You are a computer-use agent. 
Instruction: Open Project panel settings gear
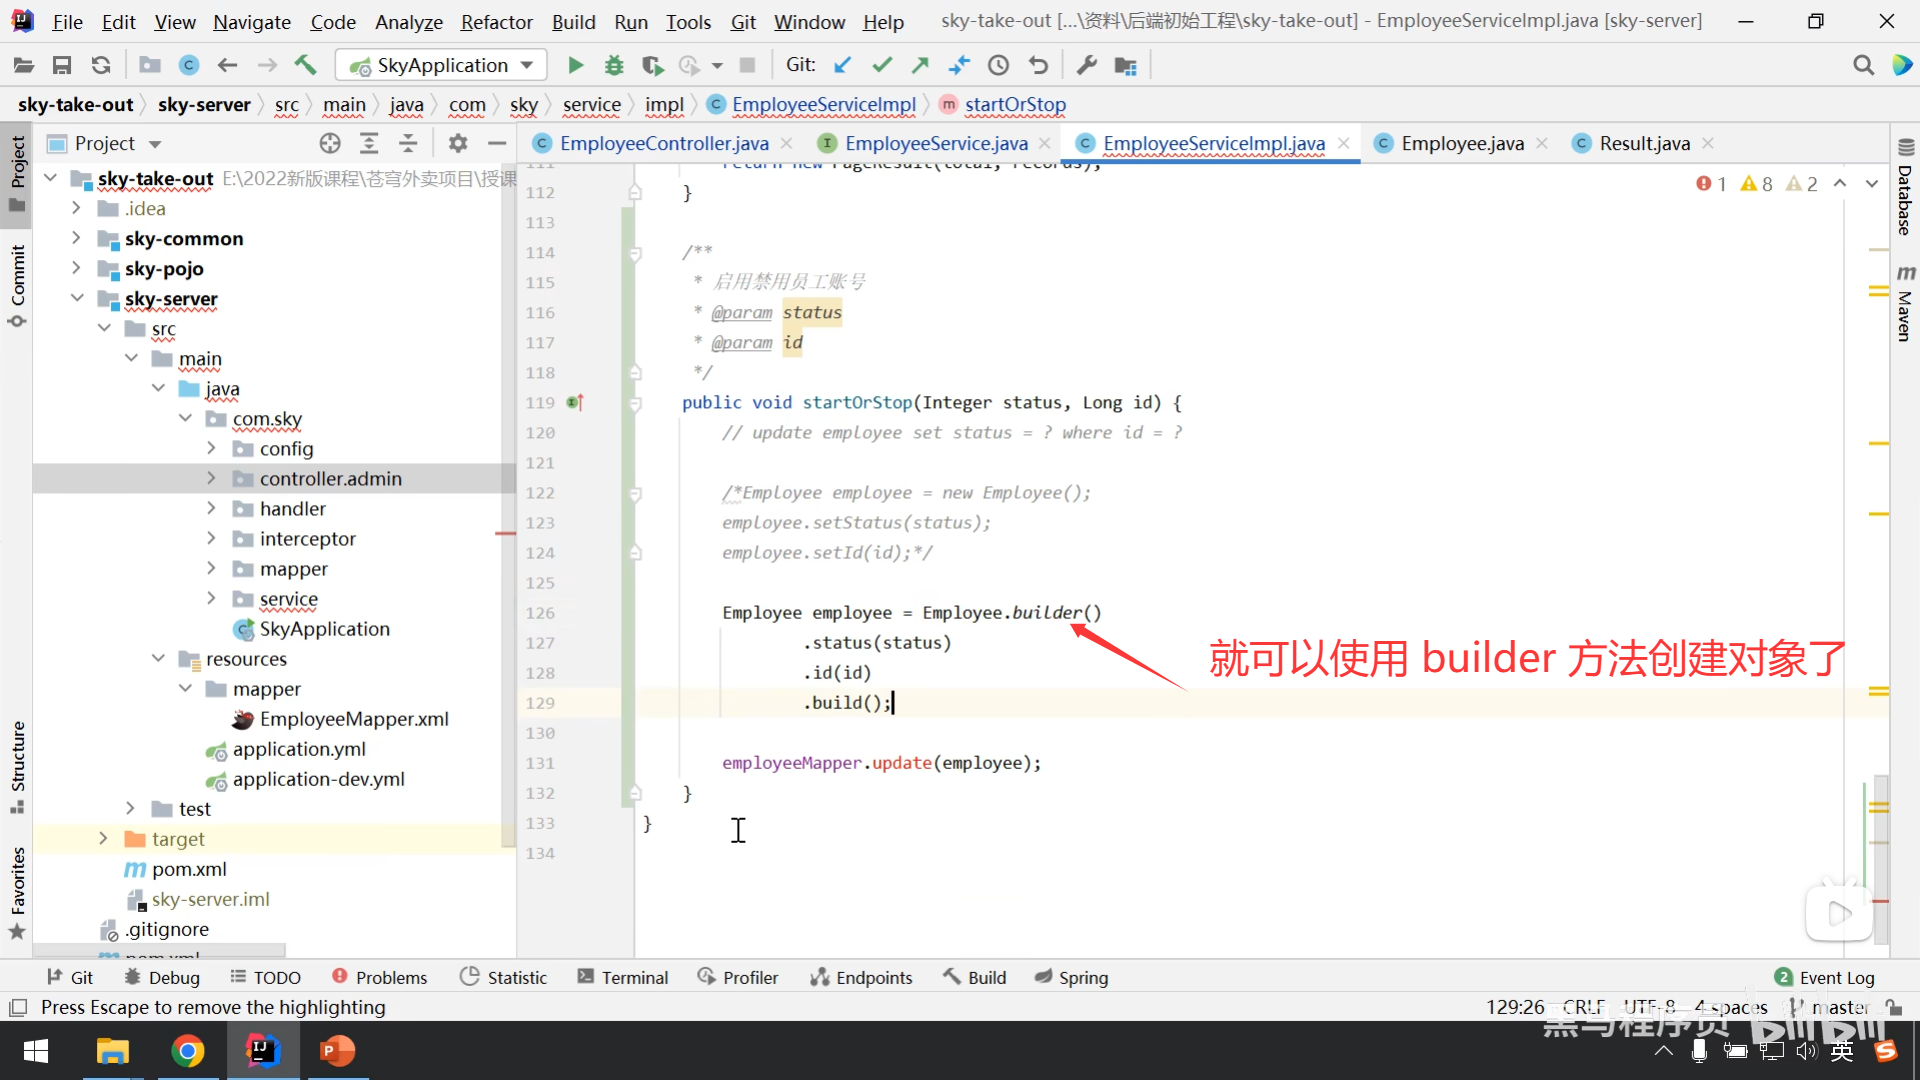(458, 143)
